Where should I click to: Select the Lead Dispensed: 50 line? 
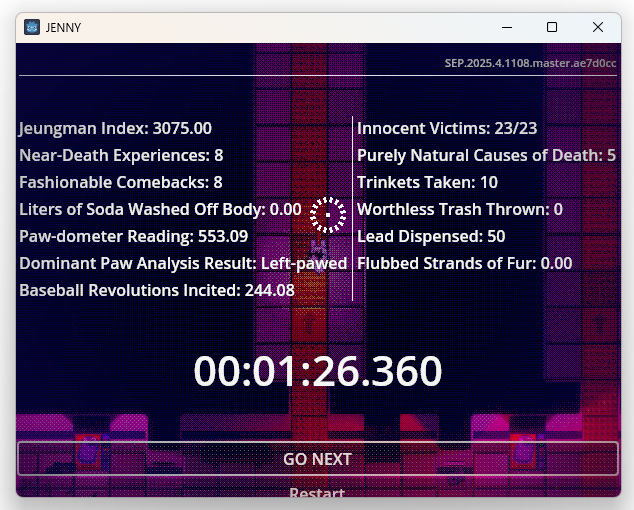pyautogui.click(x=431, y=236)
